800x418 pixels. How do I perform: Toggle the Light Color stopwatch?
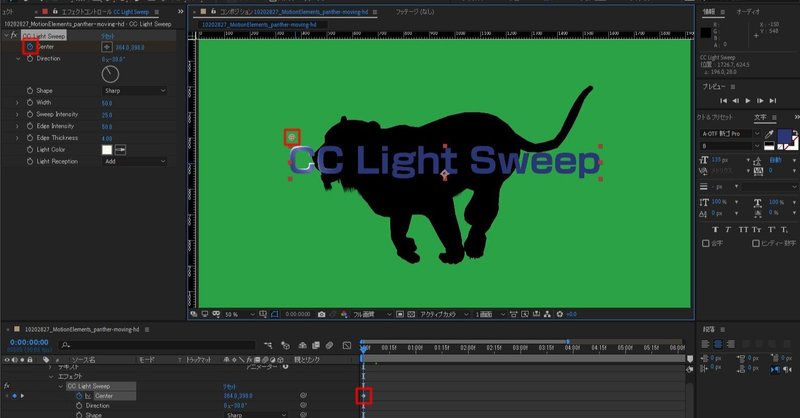coord(30,150)
